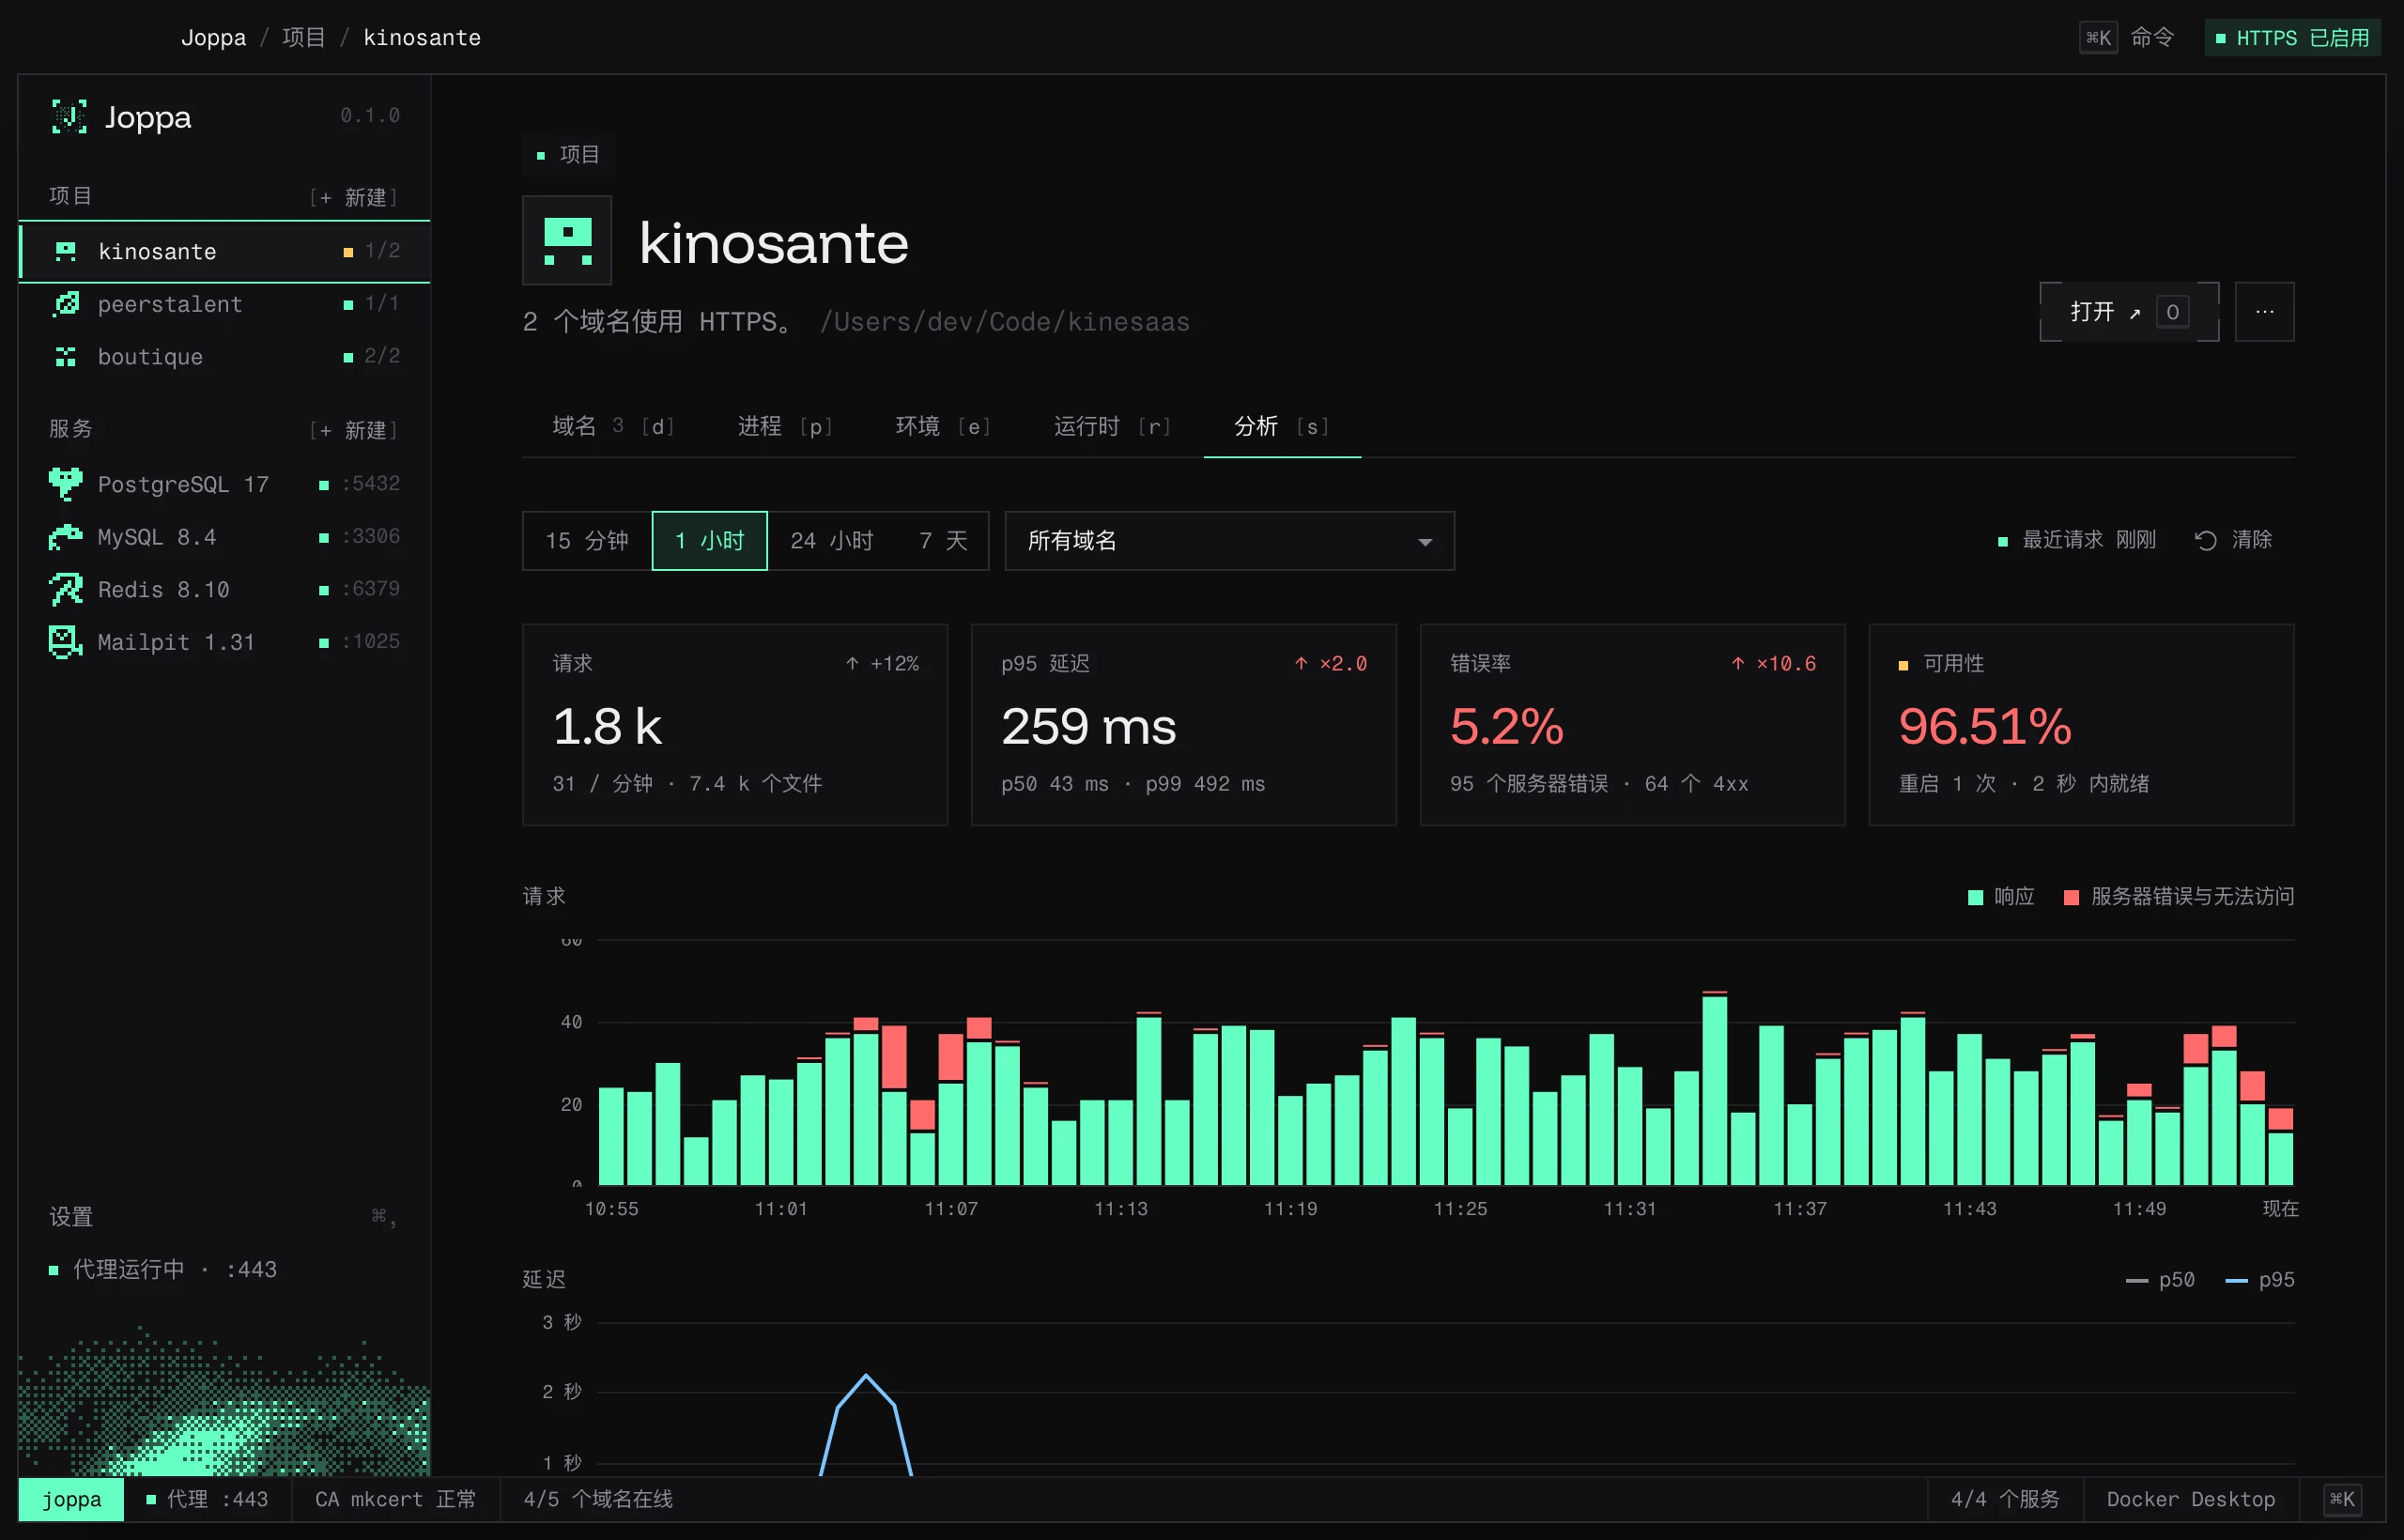The height and width of the screenshot is (1540, 2404).
Task: Click the Redis 8.10 service icon
Action: (x=66, y=590)
